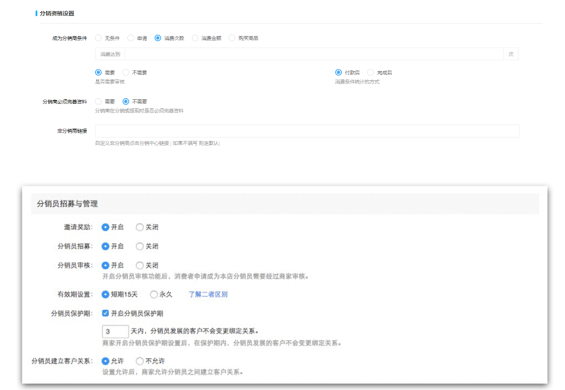Select 付款后 as the statistics method

pos(338,72)
